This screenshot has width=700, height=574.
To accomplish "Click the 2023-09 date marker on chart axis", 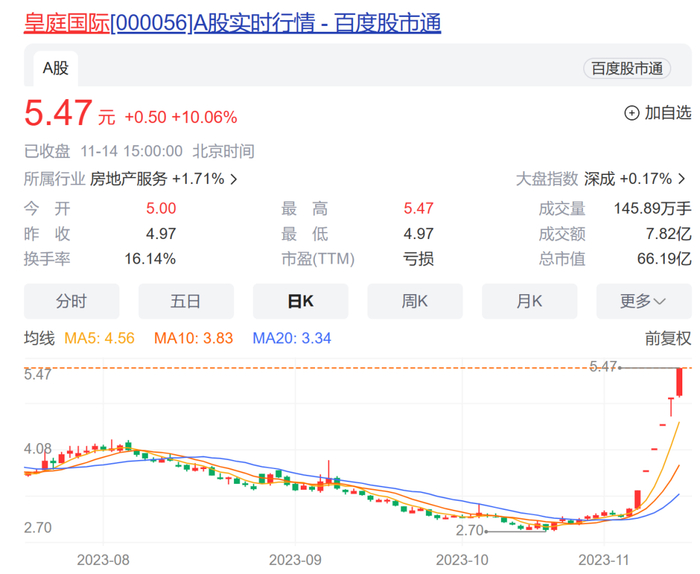I will 295,560.
